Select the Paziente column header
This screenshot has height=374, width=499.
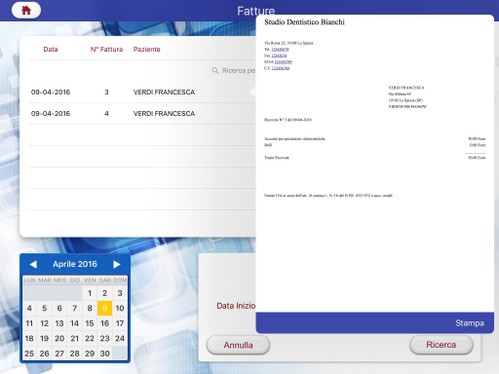click(x=147, y=49)
